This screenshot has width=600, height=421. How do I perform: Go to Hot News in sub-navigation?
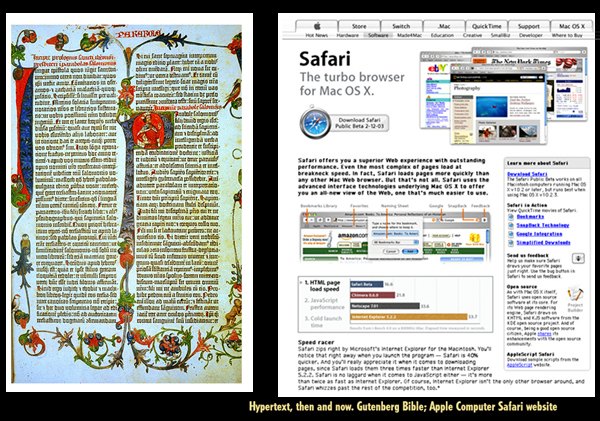(x=316, y=35)
